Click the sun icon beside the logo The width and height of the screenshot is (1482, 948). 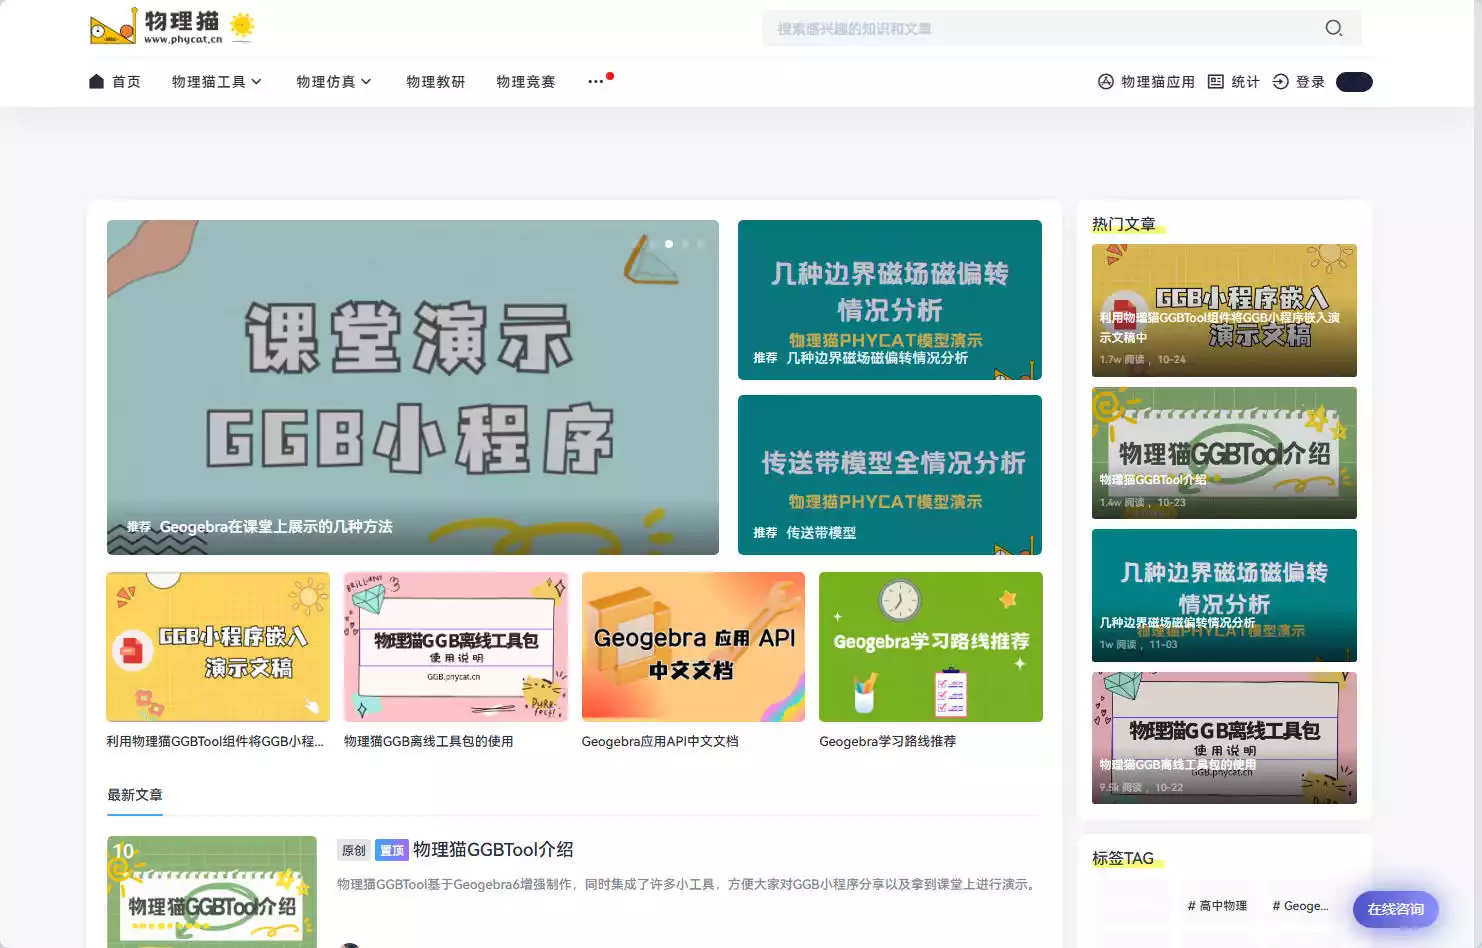point(242,26)
